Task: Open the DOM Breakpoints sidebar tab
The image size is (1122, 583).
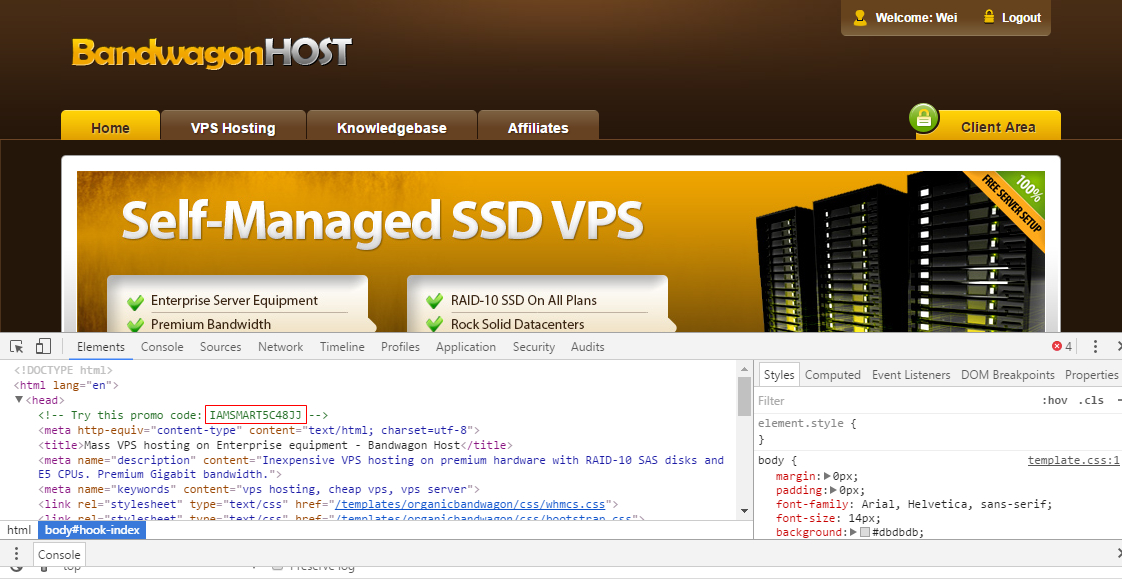Action: 1008,375
